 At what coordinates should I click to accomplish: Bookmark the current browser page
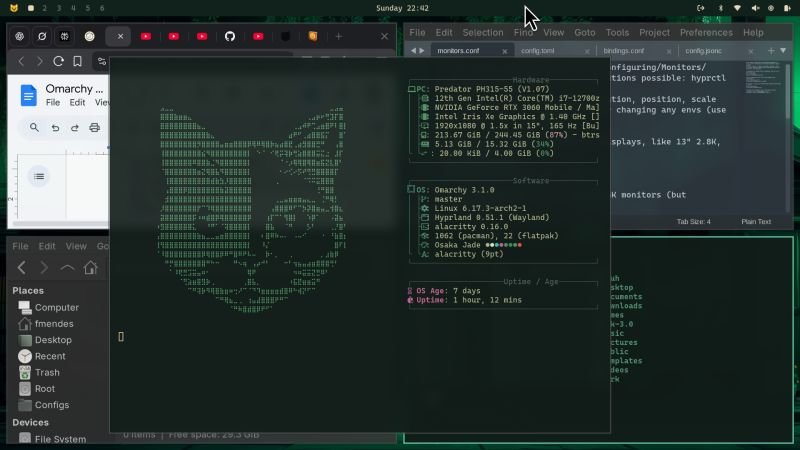[x=78, y=61]
